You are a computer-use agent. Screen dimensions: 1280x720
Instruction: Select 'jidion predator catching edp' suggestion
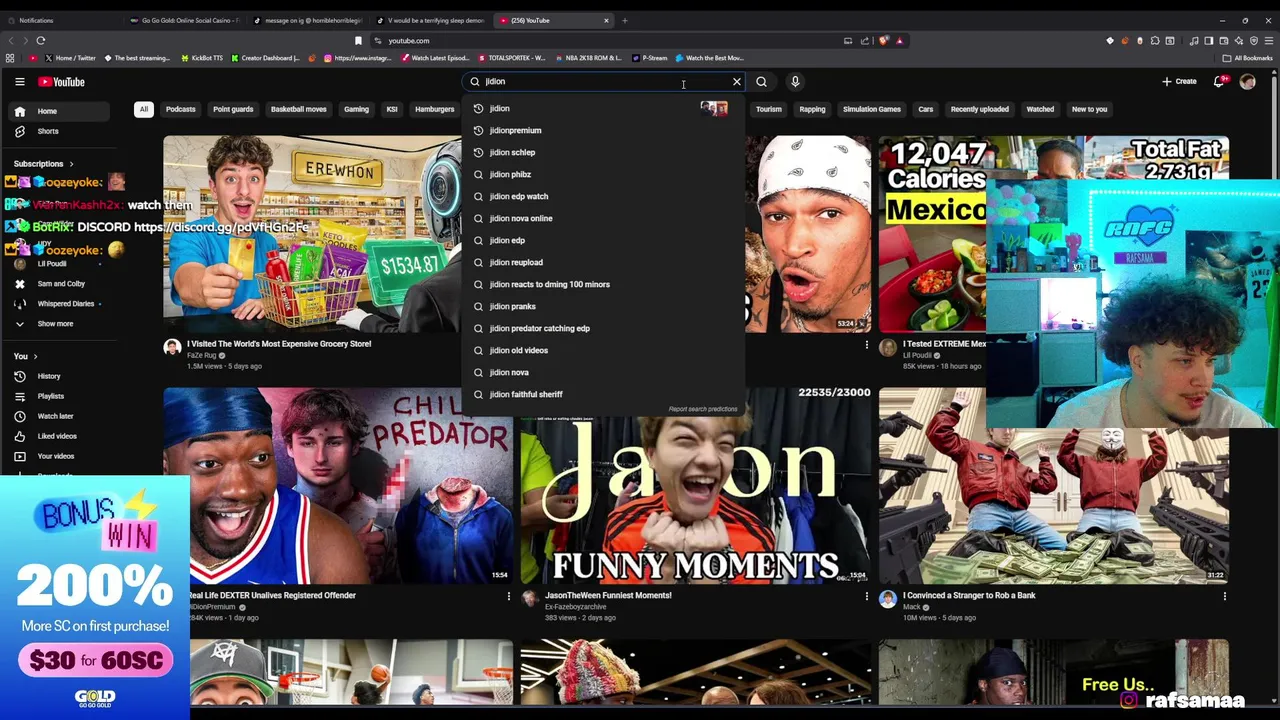(x=603, y=328)
